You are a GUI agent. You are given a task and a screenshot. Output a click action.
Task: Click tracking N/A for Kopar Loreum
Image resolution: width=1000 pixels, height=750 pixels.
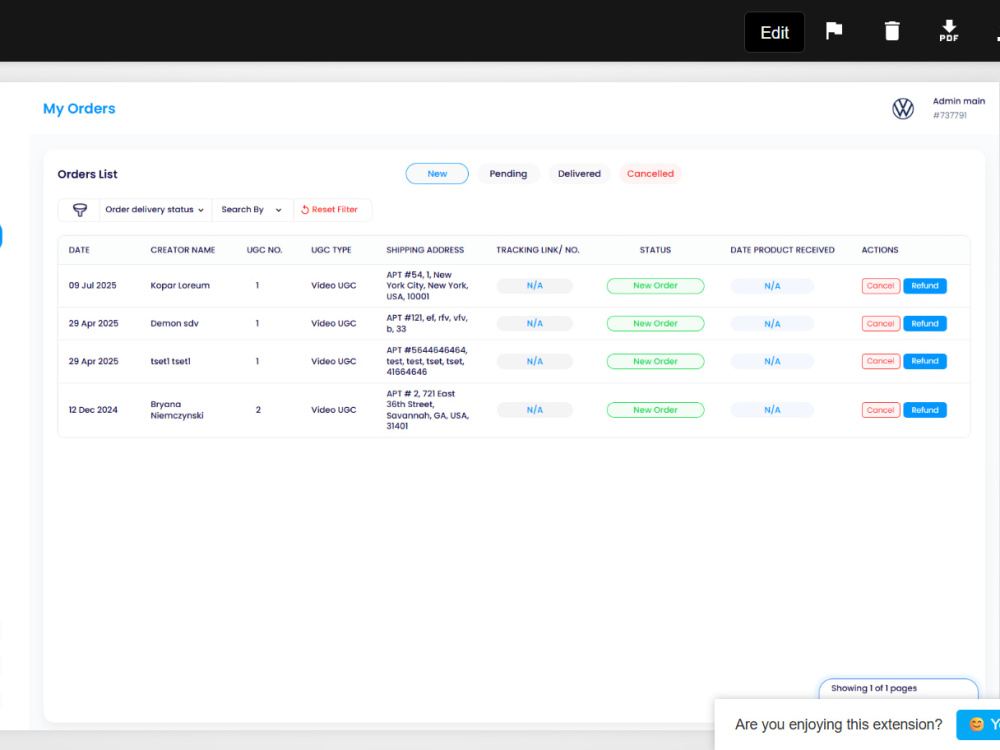click(534, 286)
